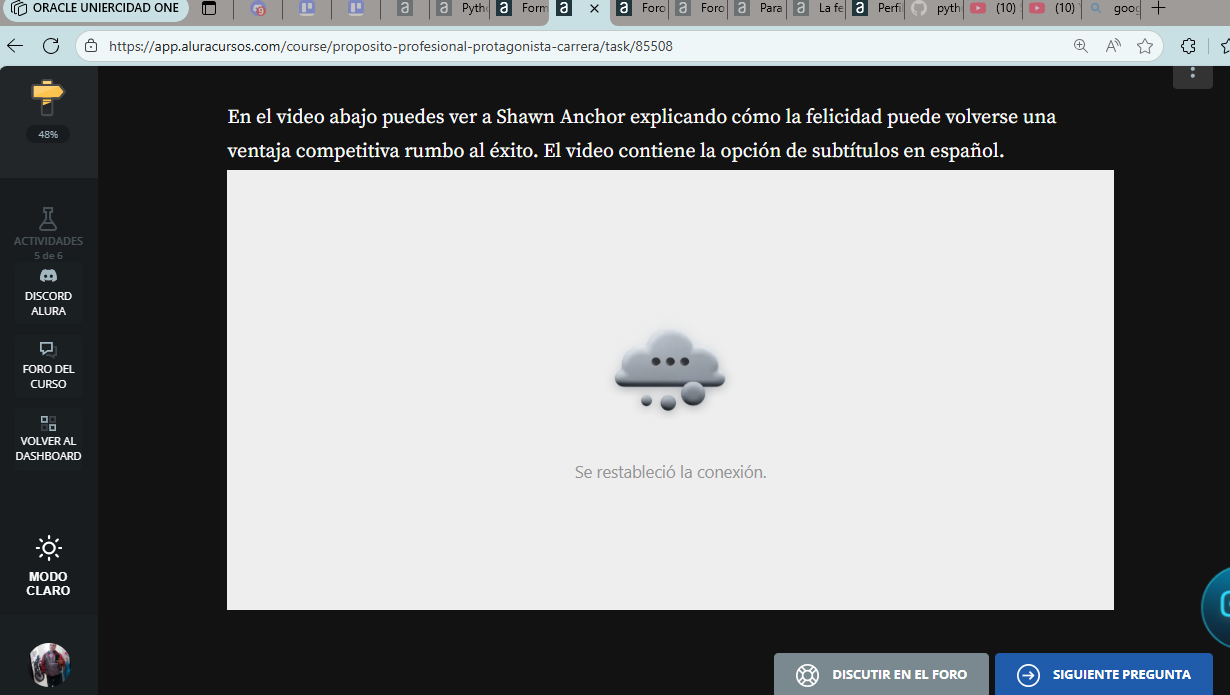
Task: Click the Discutir en el Foro button
Action: point(880,676)
